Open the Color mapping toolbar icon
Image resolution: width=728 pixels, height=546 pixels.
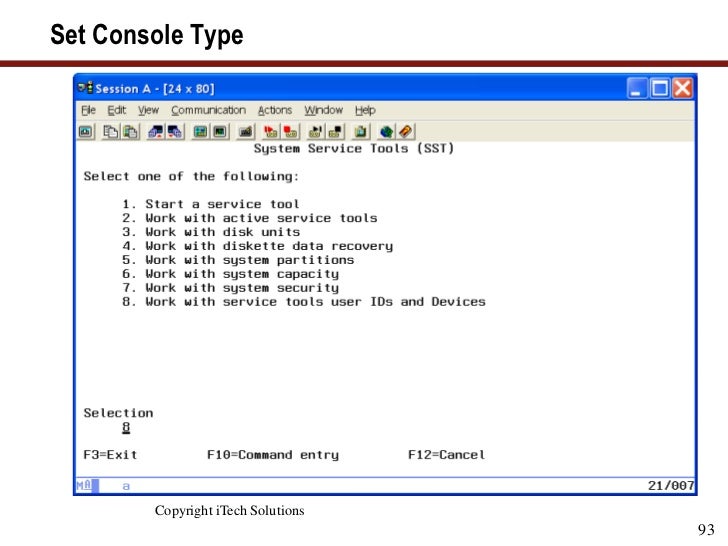click(x=220, y=132)
